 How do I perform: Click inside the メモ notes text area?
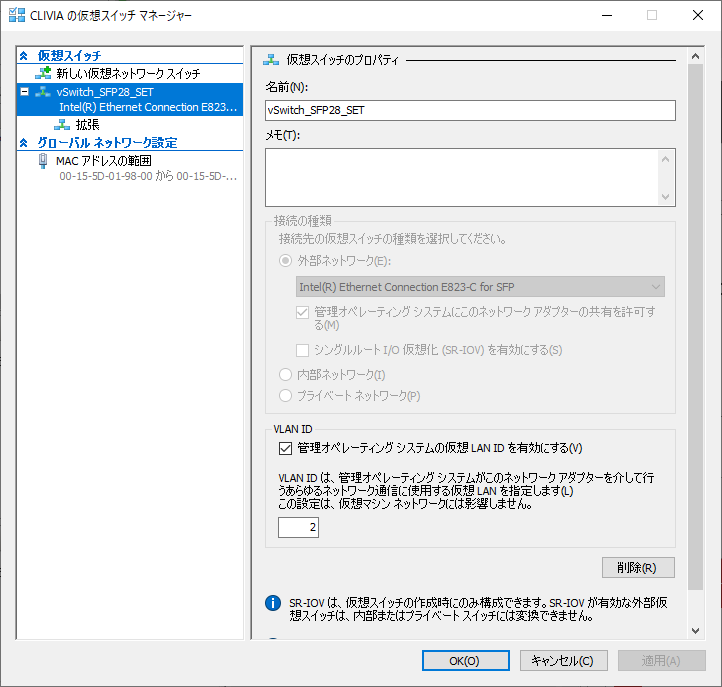[462, 177]
